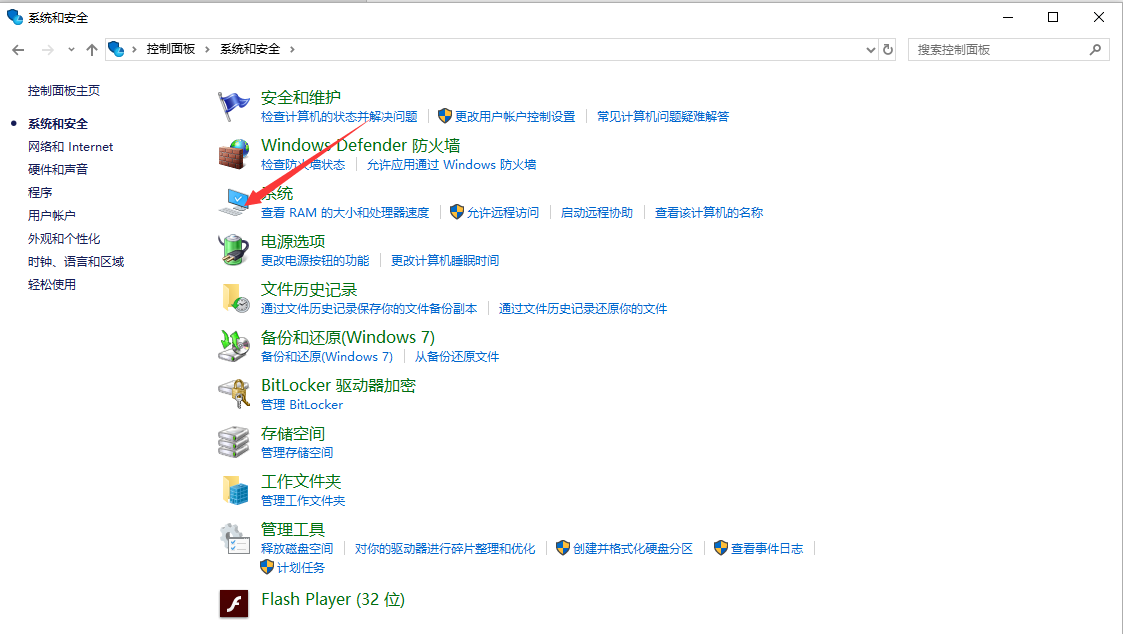Viewport: 1123px width, 634px height.
Task: Open the recent locations dropdown beside the forward arrow
Action: 70,49
